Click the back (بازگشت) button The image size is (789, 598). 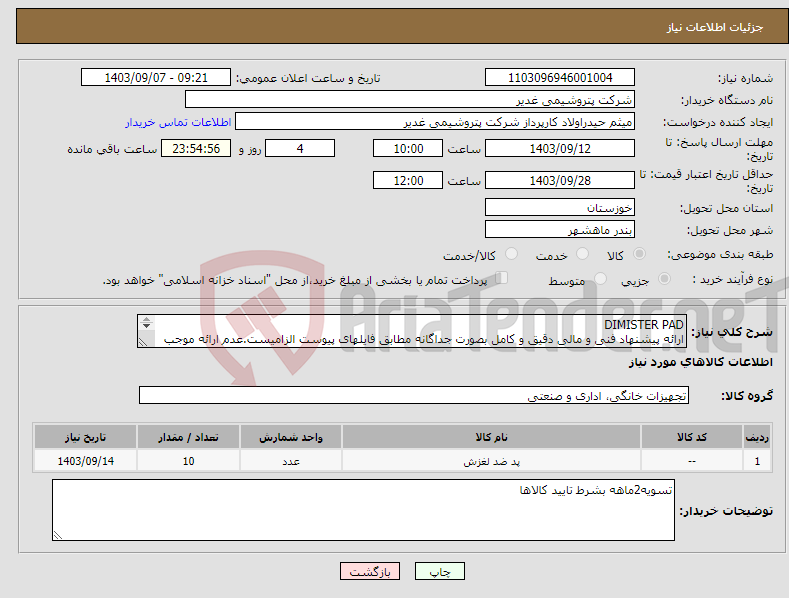point(370,571)
